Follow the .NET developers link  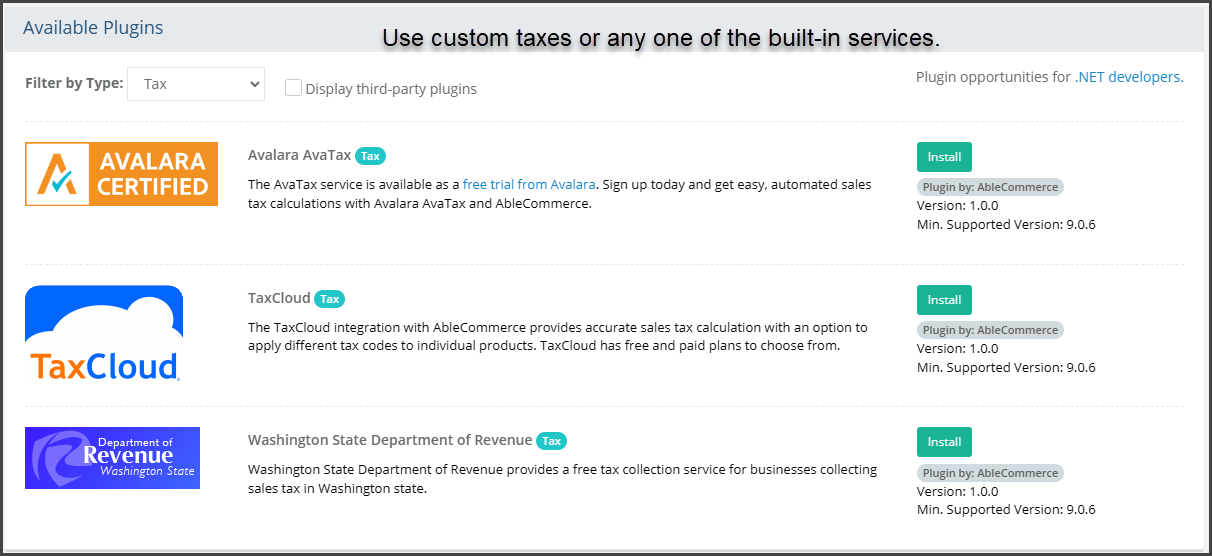(x=1129, y=77)
